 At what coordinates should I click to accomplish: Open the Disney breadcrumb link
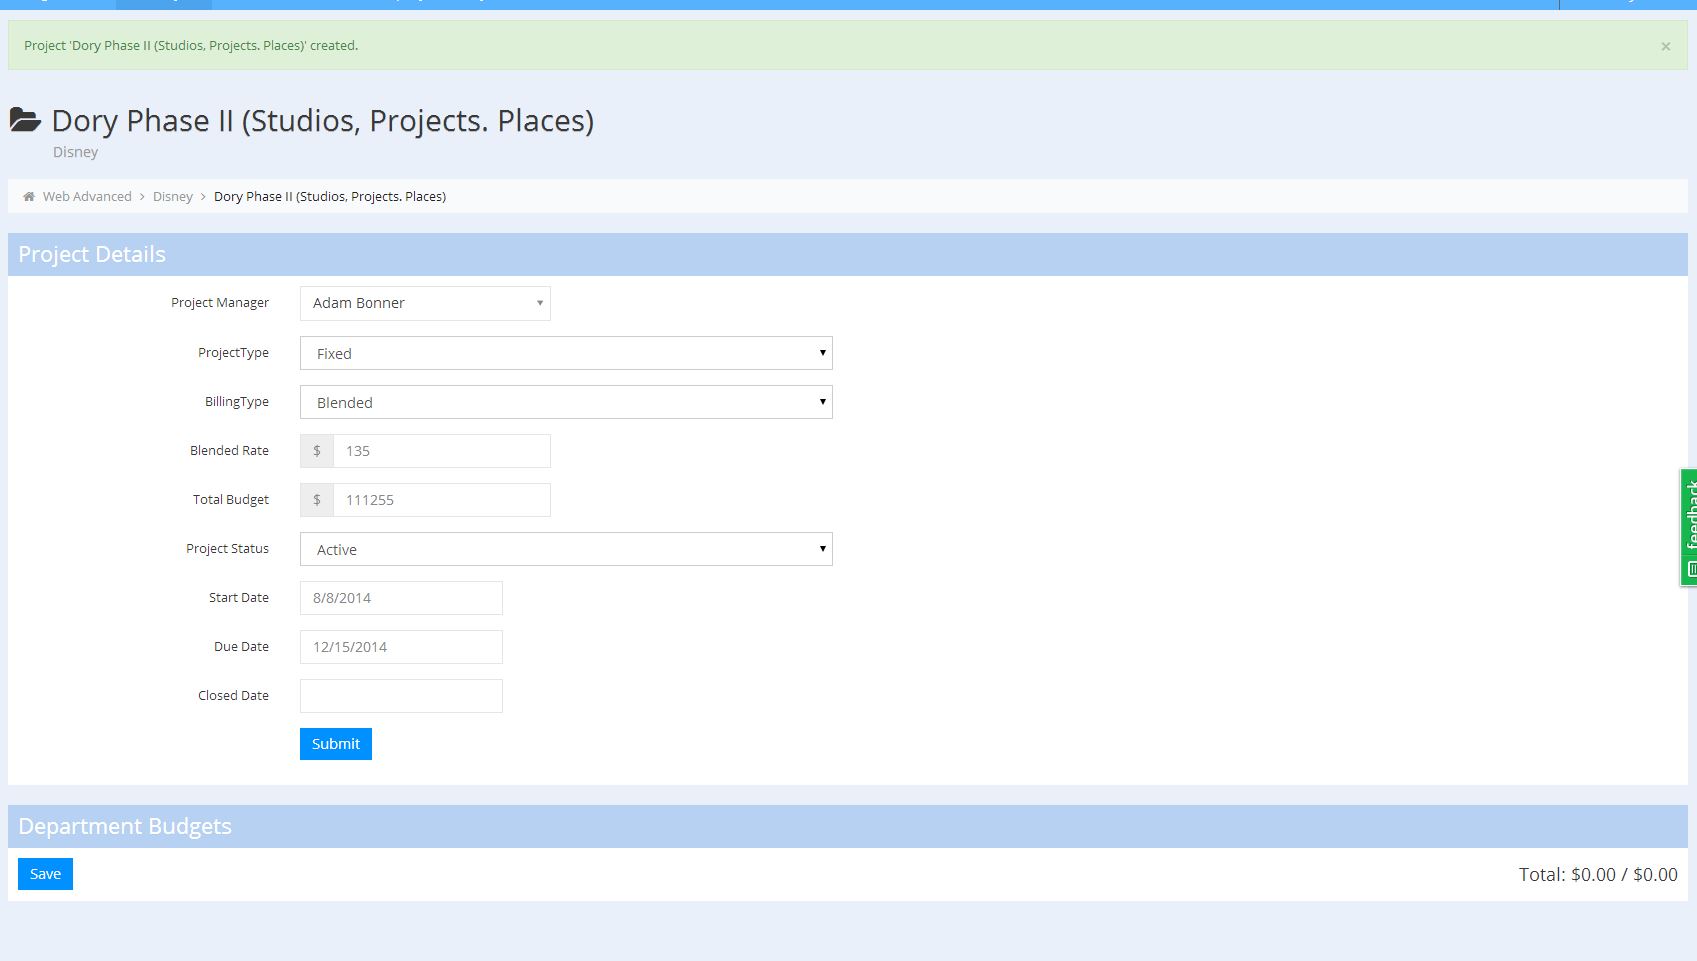172,197
